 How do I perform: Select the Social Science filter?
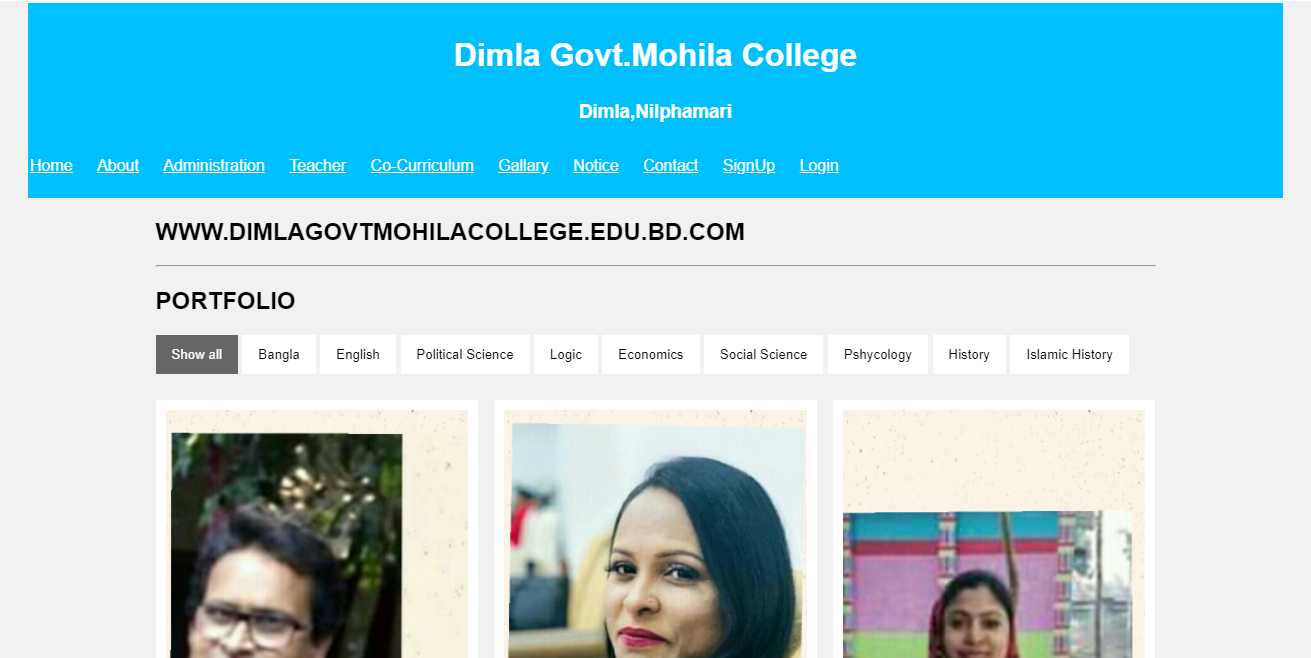(764, 354)
